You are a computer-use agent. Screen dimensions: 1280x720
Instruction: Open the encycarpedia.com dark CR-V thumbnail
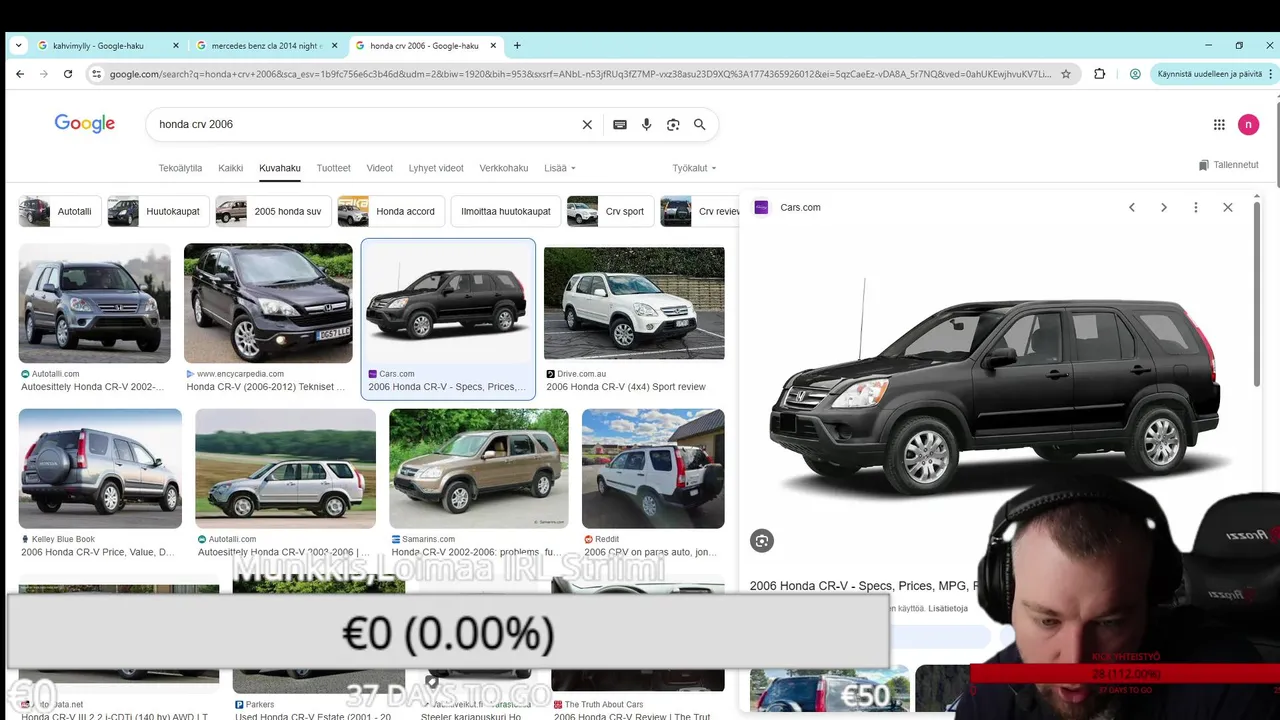click(x=268, y=303)
